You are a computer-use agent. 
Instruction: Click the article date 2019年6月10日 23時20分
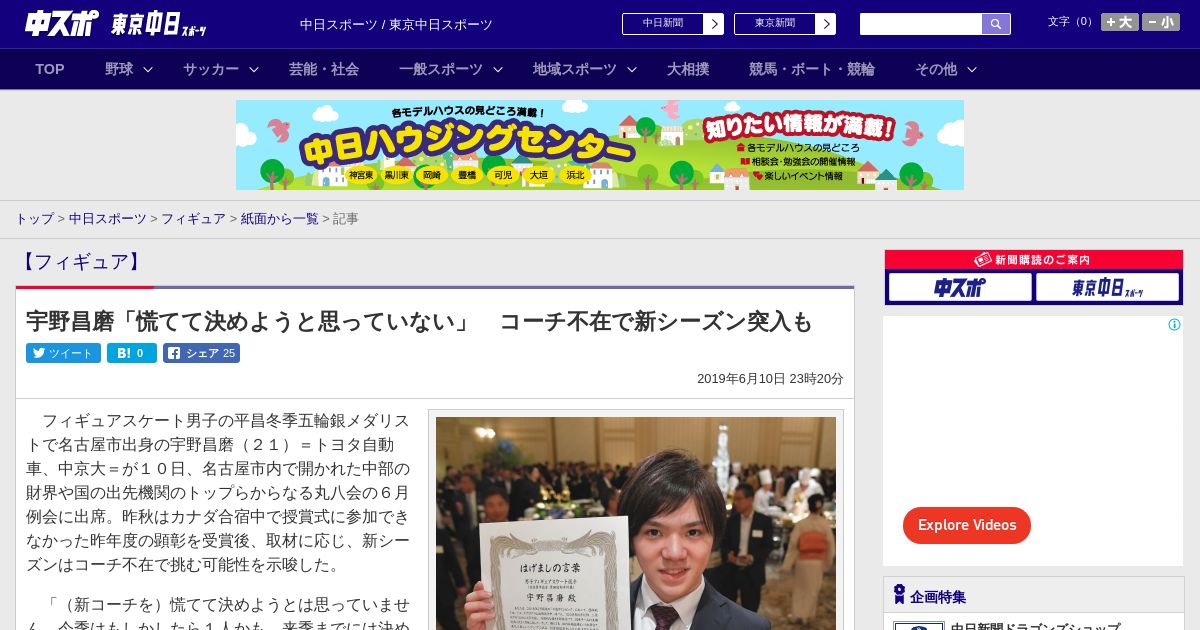point(770,379)
